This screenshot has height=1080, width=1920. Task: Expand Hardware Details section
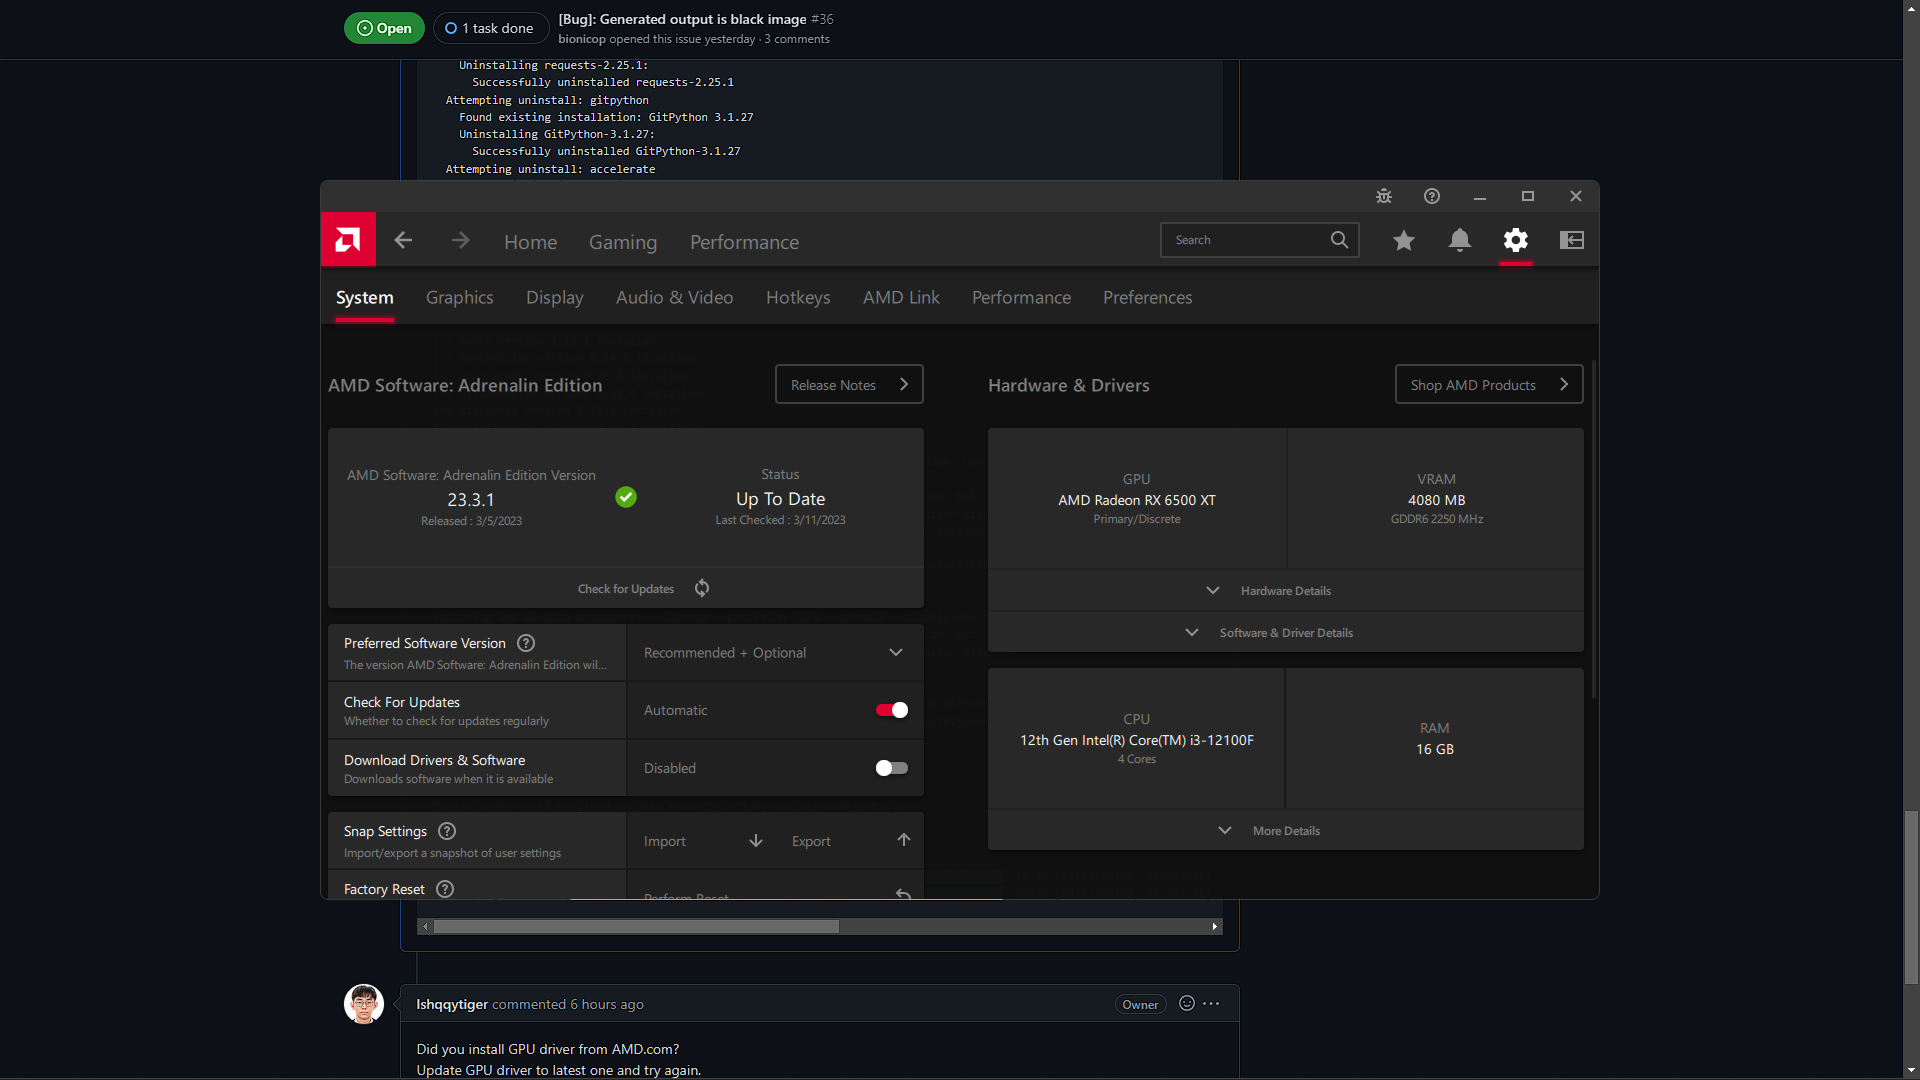pyautogui.click(x=1285, y=591)
